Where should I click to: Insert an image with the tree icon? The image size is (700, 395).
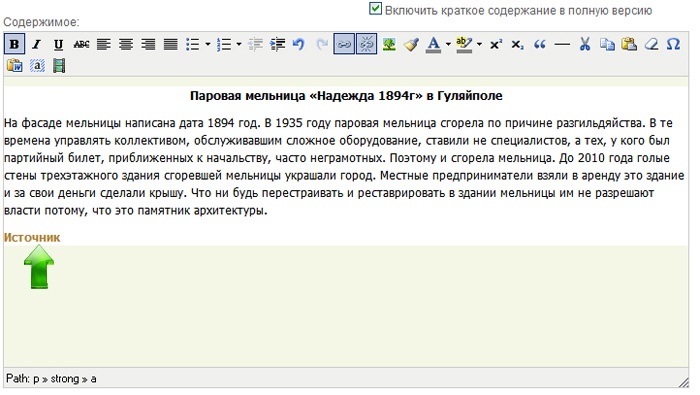389,44
